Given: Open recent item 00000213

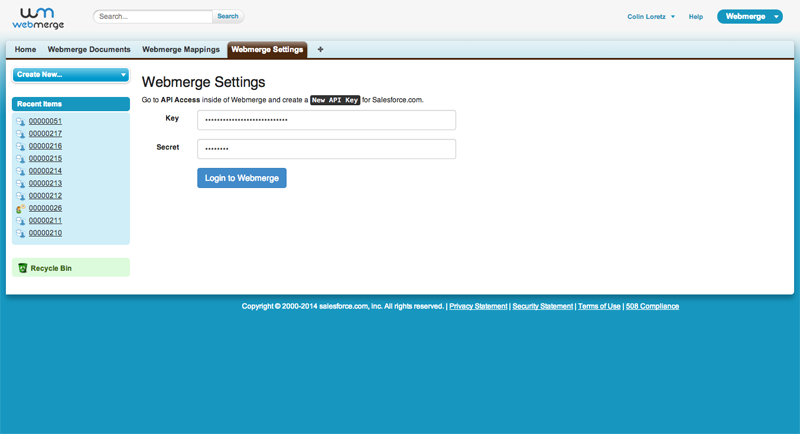Looking at the screenshot, I should (45, 183).
